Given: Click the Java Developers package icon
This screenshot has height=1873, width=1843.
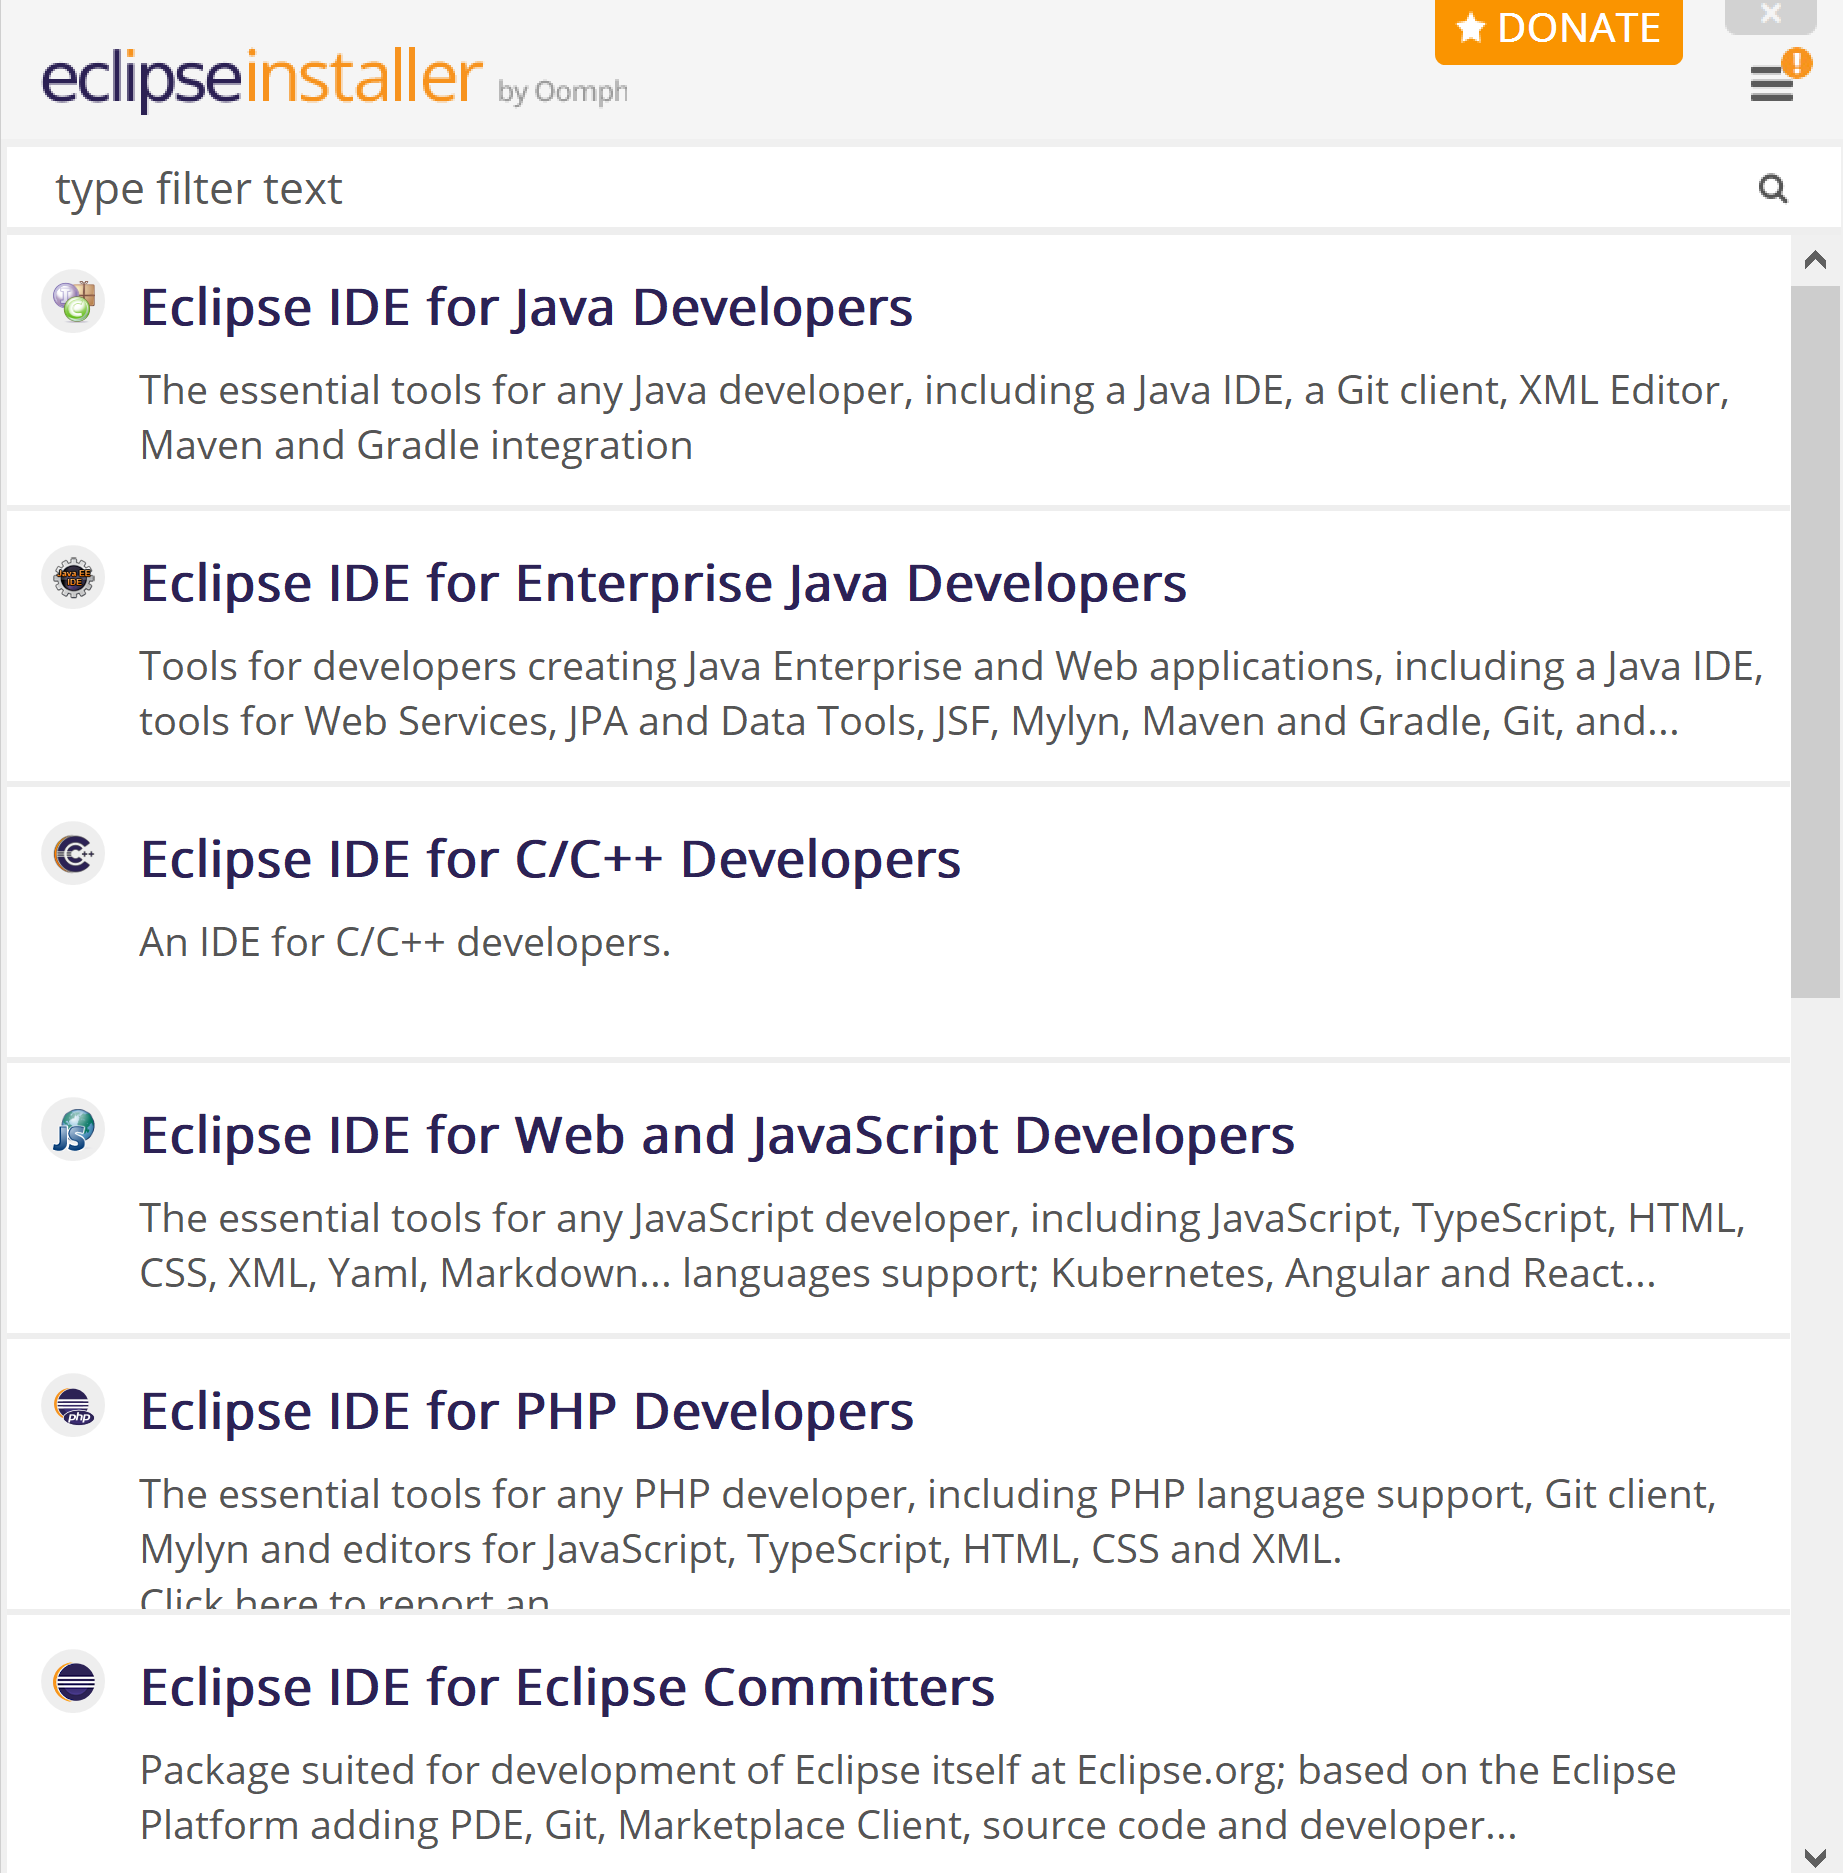Looking at the screenshot, I should [x=74, y=301].
